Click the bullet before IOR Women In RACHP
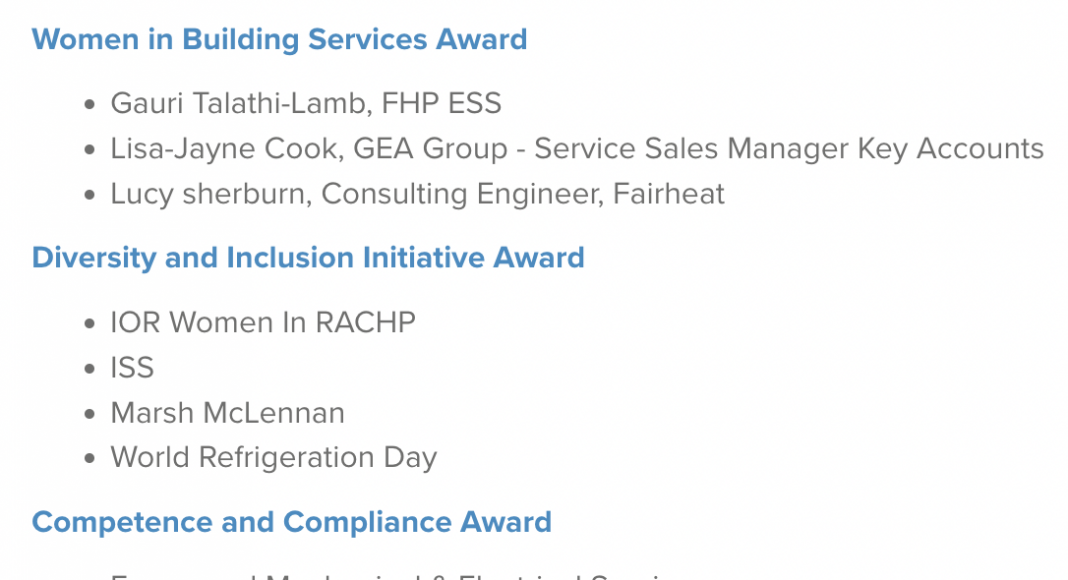This screenshot has width=1068, height=580. [x=91, y=323]
